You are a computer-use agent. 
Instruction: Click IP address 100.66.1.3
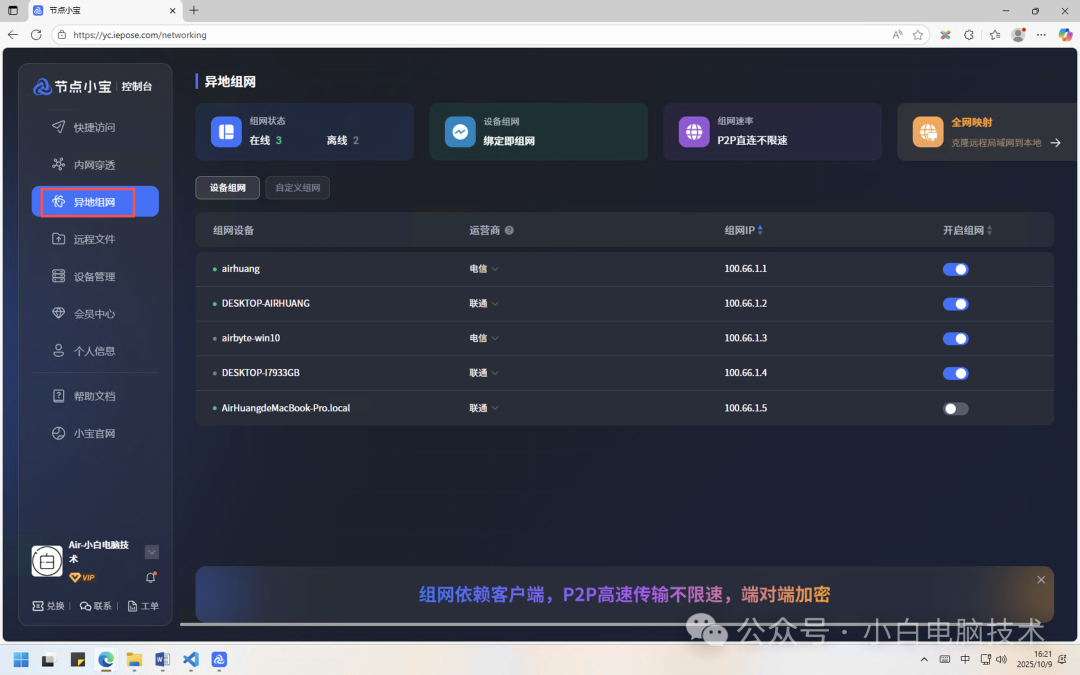745,338
